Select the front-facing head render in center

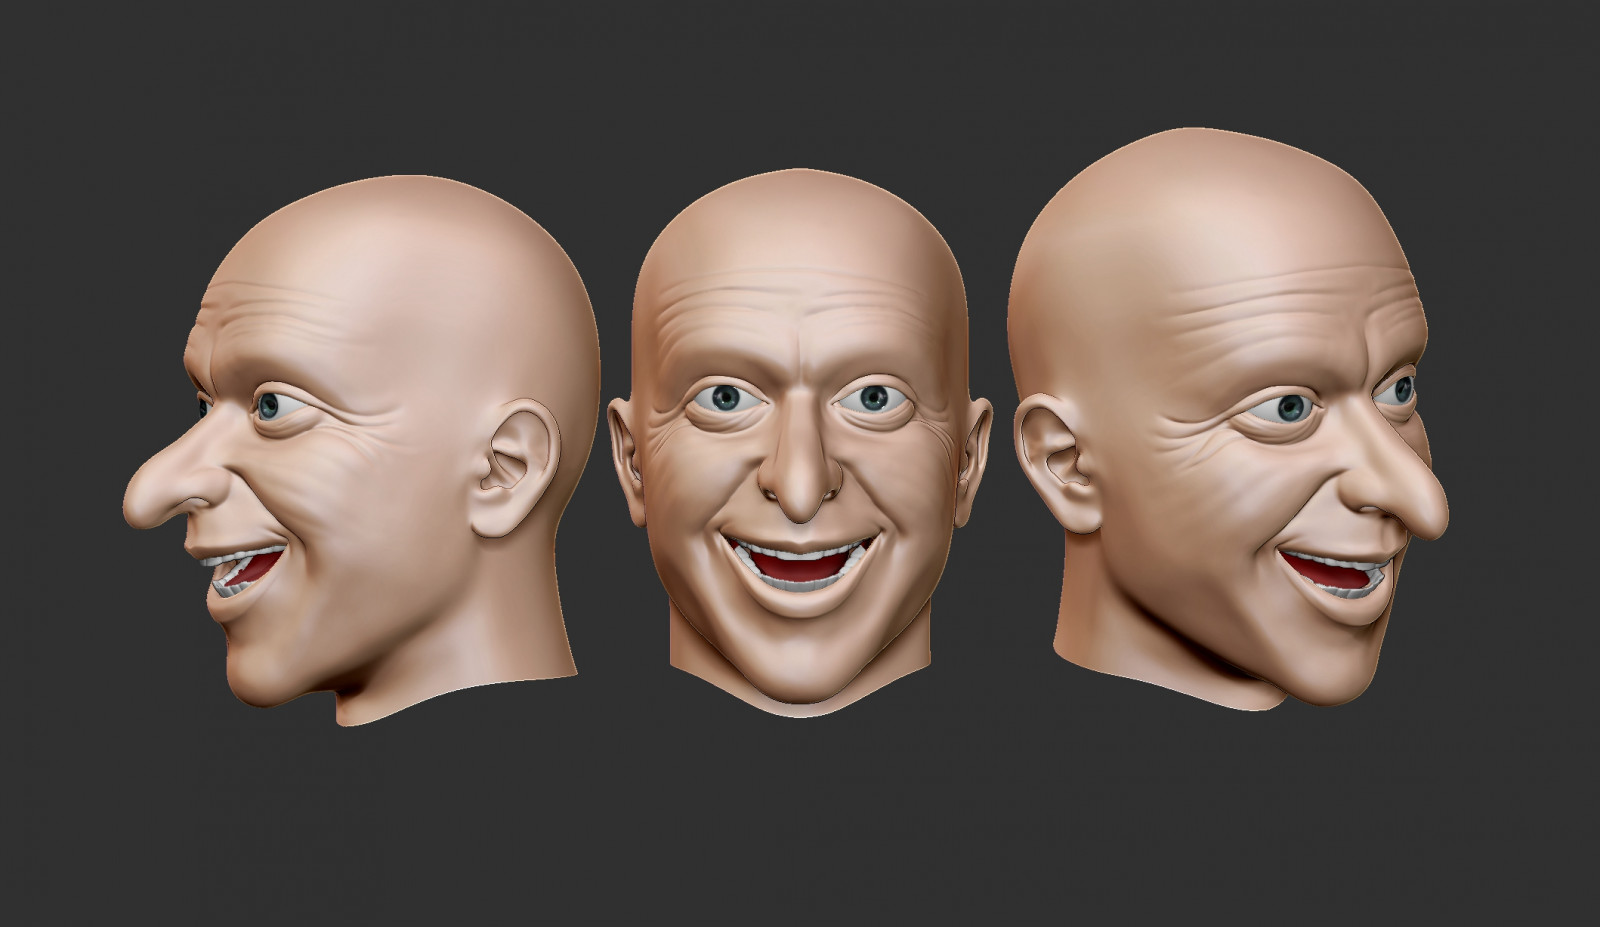tap(800, 442)
